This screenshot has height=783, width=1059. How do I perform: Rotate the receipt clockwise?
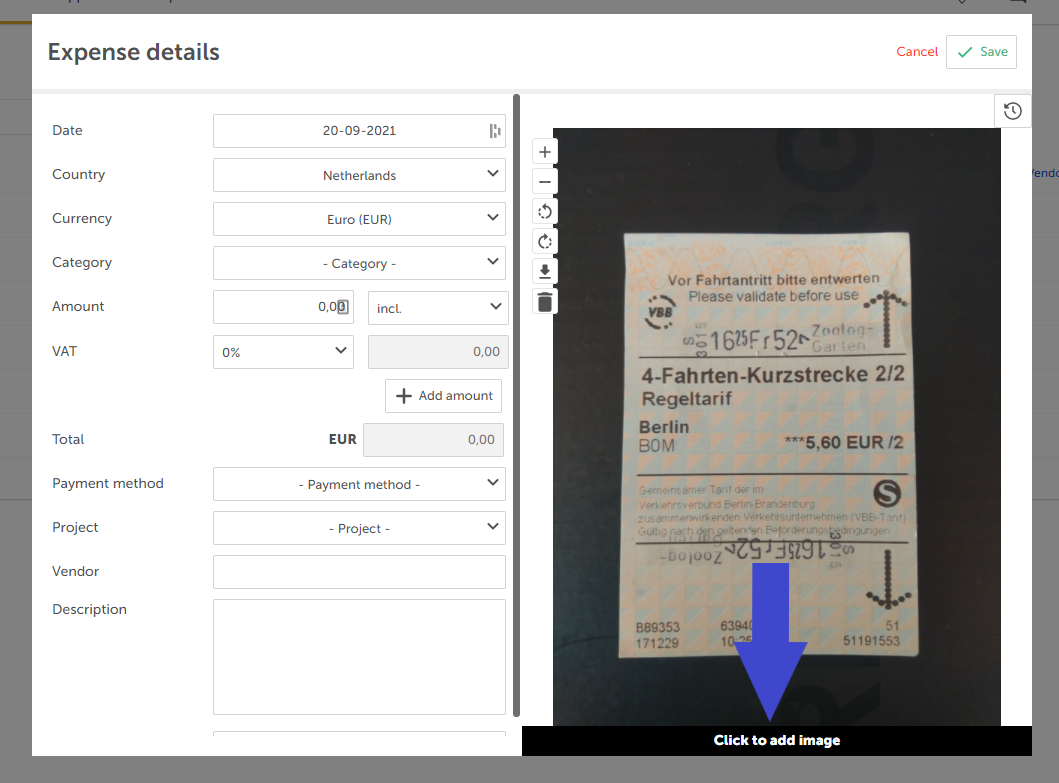(544, 241)
